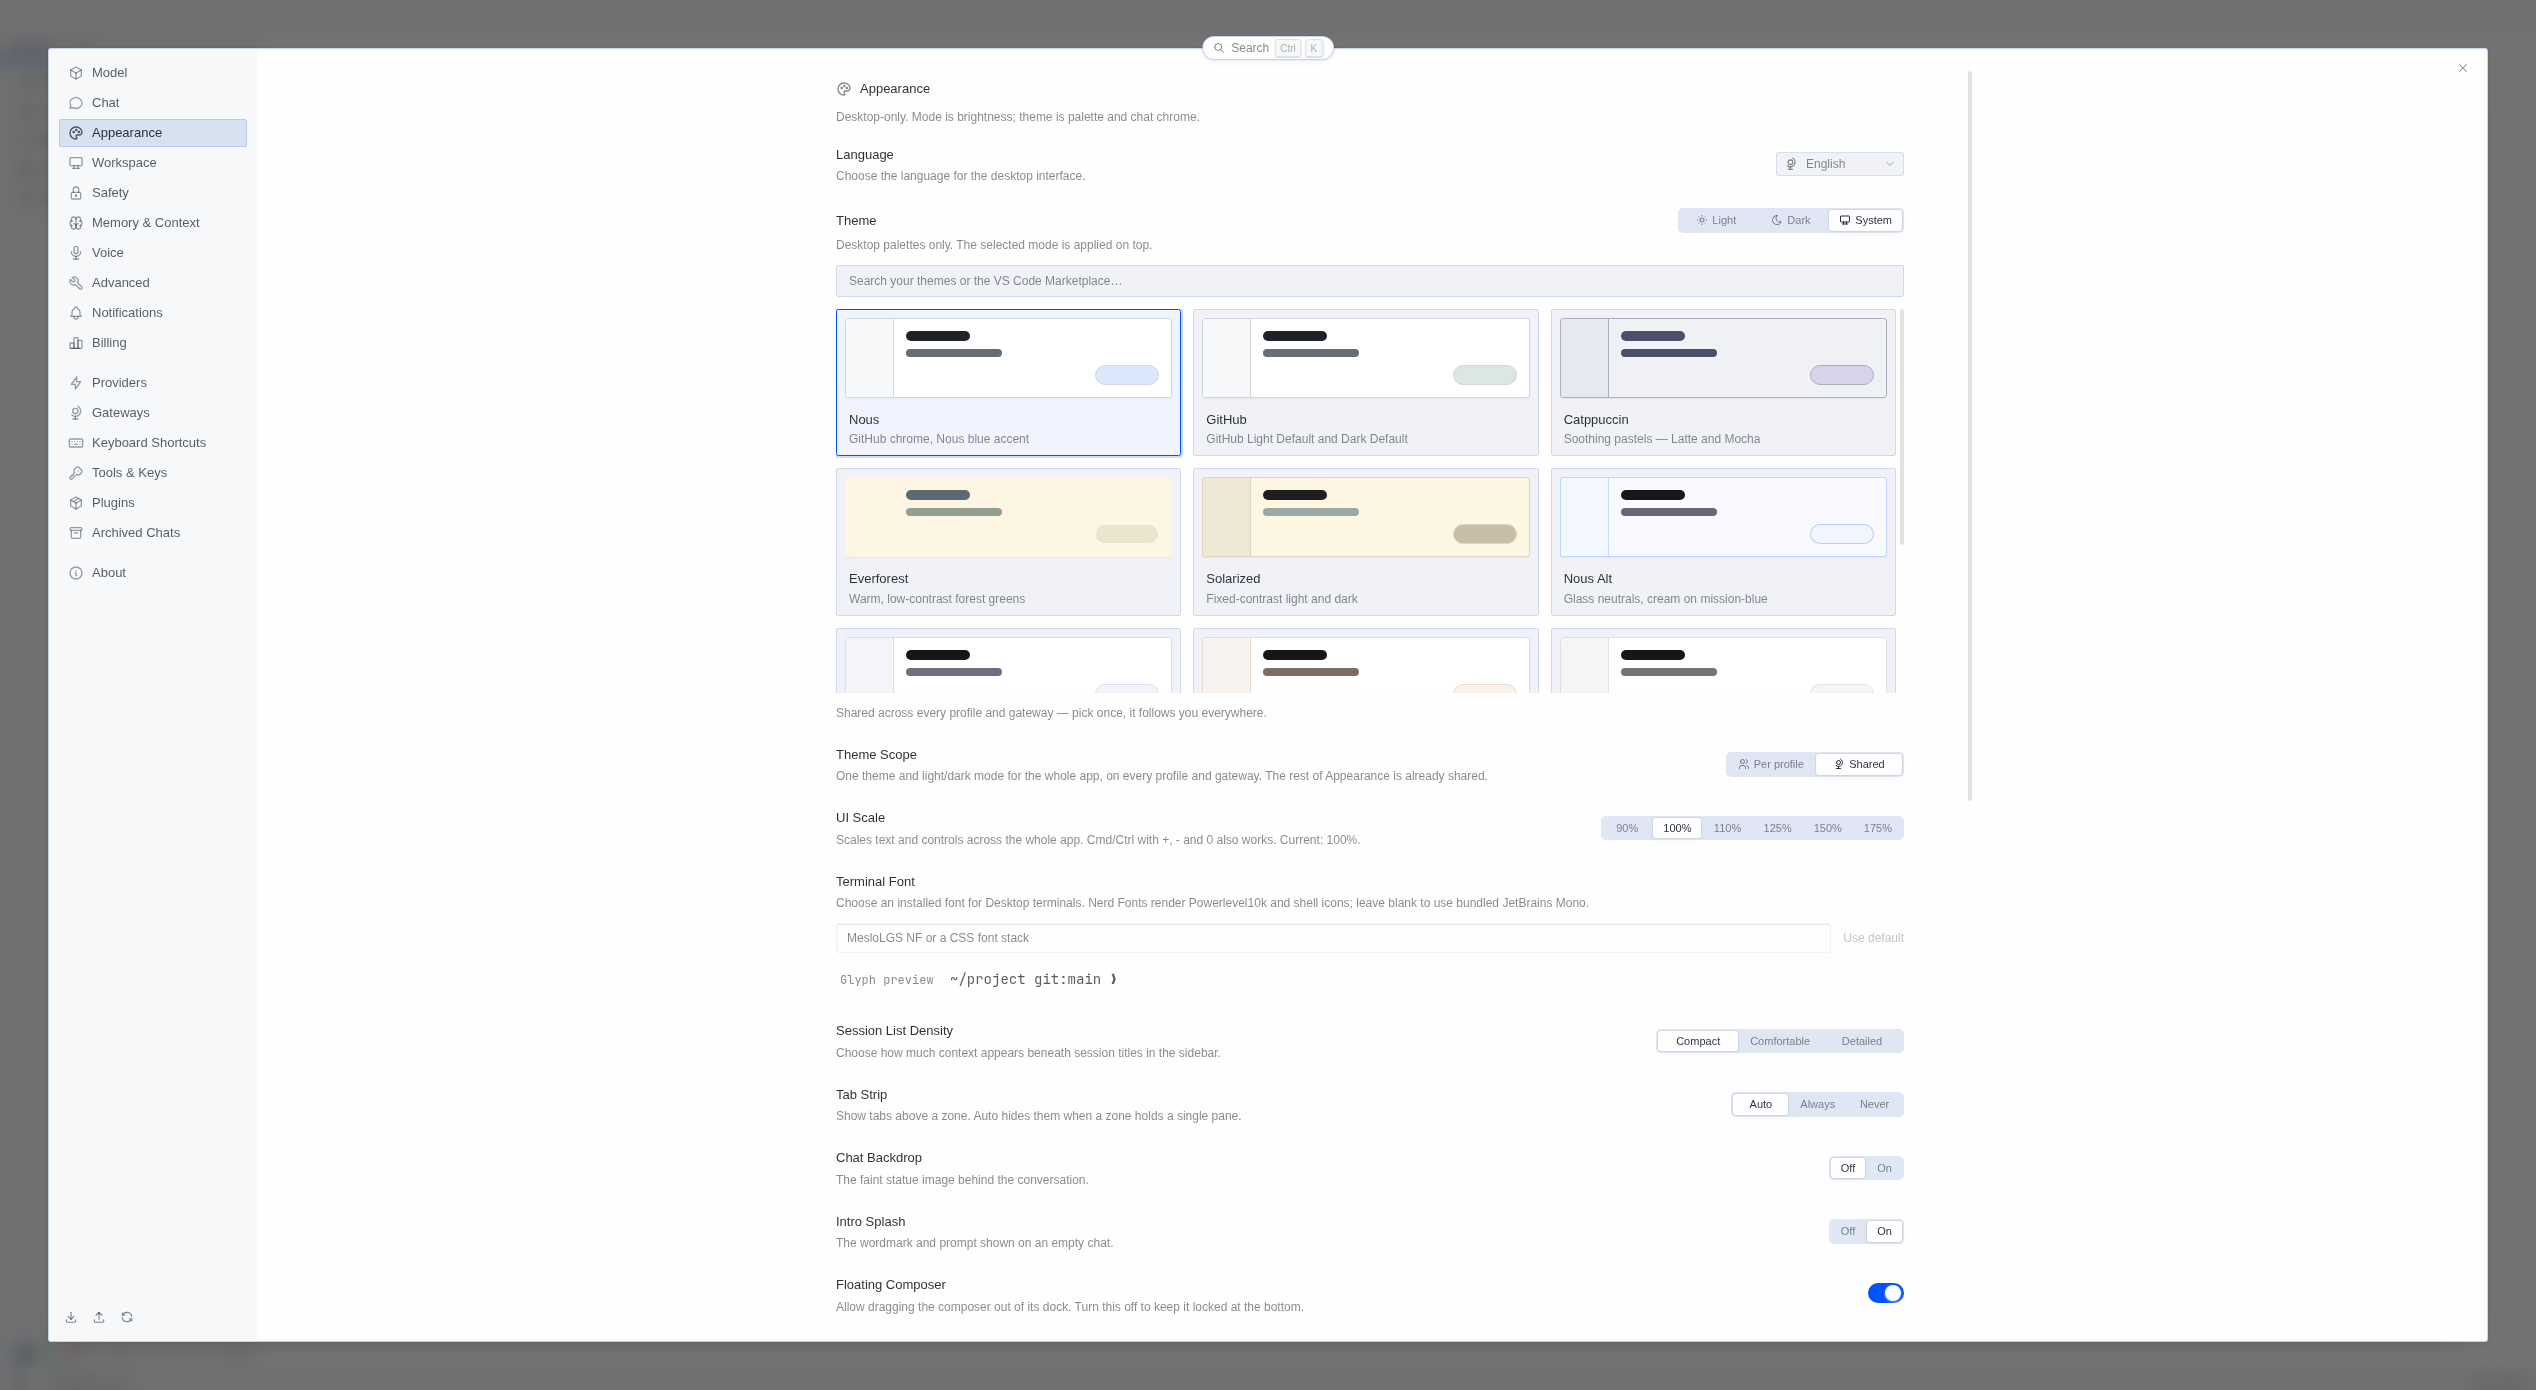Set Theme Scope to Per profile

point(1771,764)
